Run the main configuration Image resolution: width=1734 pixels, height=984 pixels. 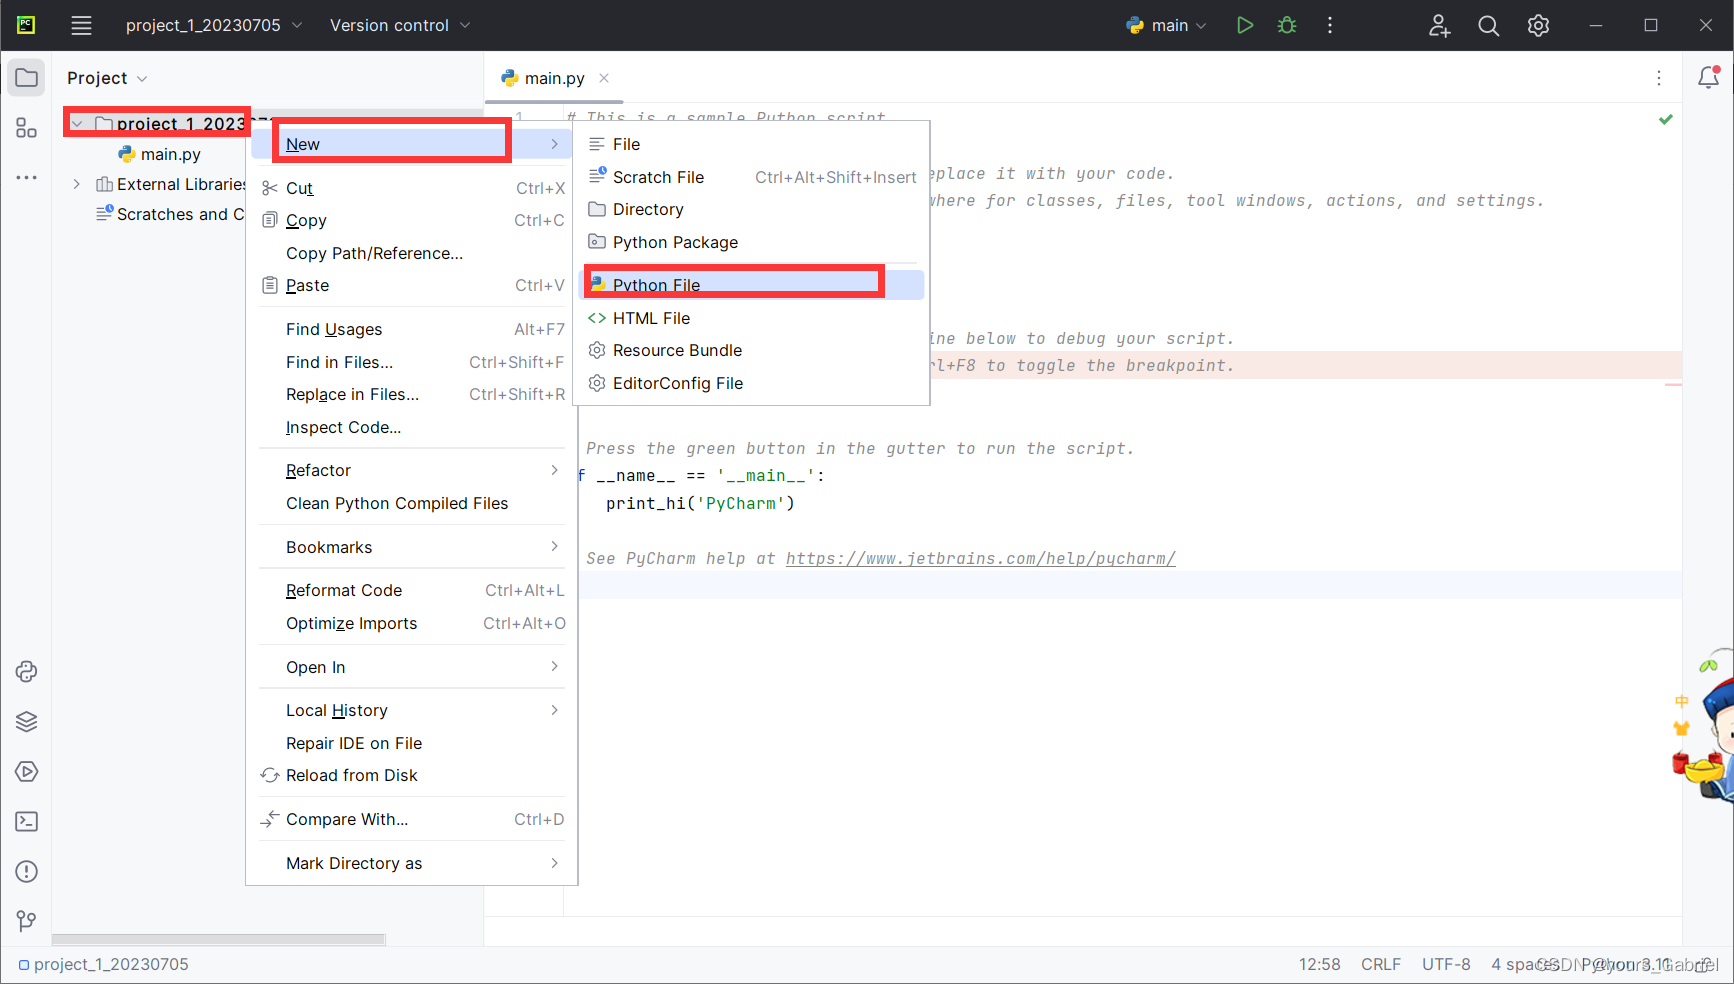pyautogui.click(x=1245, y=25)
